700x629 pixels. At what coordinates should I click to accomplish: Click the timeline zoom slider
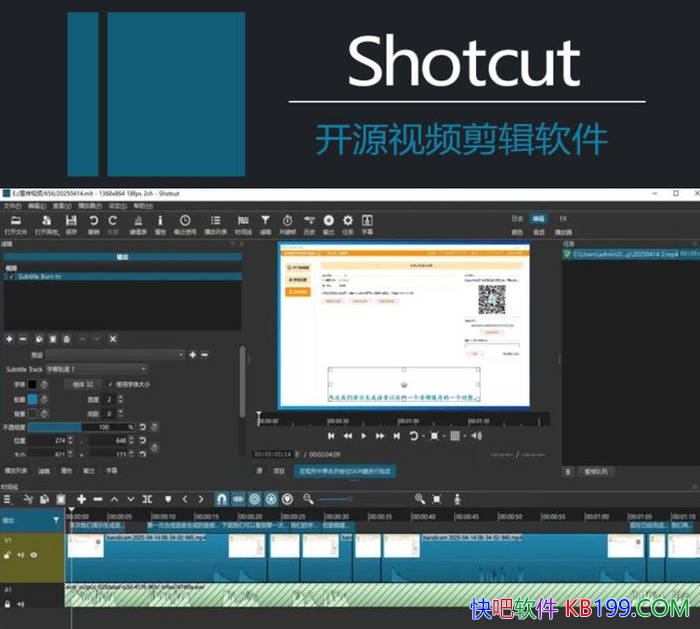335,499
